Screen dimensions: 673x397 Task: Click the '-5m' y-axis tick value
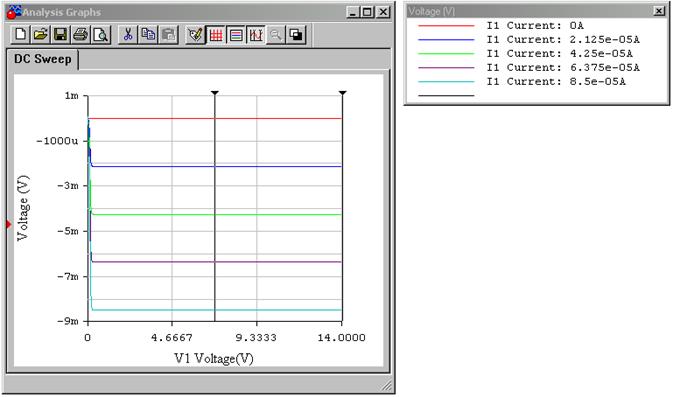point(68,231)
